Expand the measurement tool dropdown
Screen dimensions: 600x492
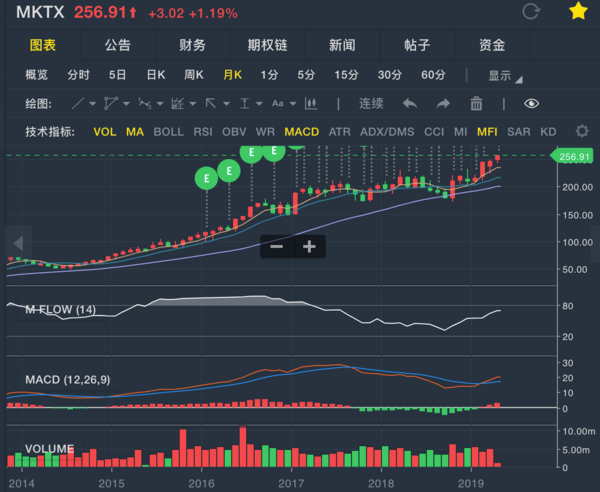pyautogui.click(x=259, y=104)
